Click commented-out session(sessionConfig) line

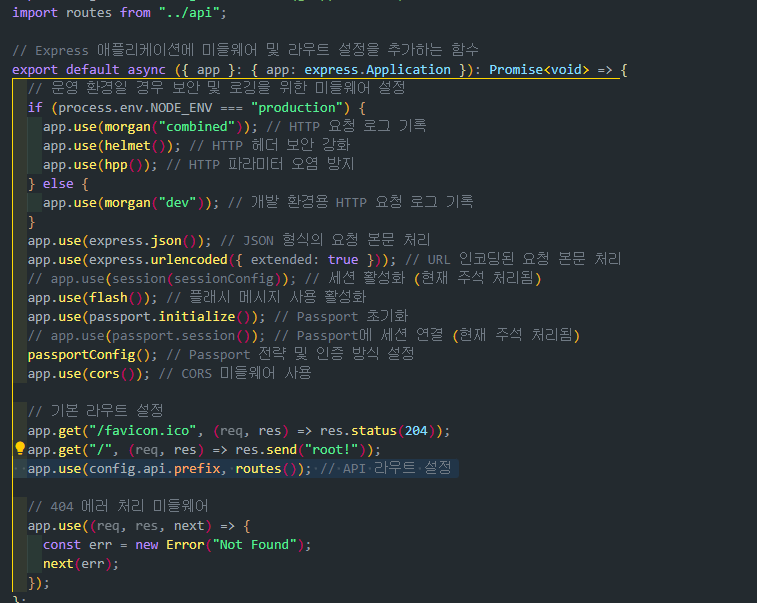(x=284, y=279)
